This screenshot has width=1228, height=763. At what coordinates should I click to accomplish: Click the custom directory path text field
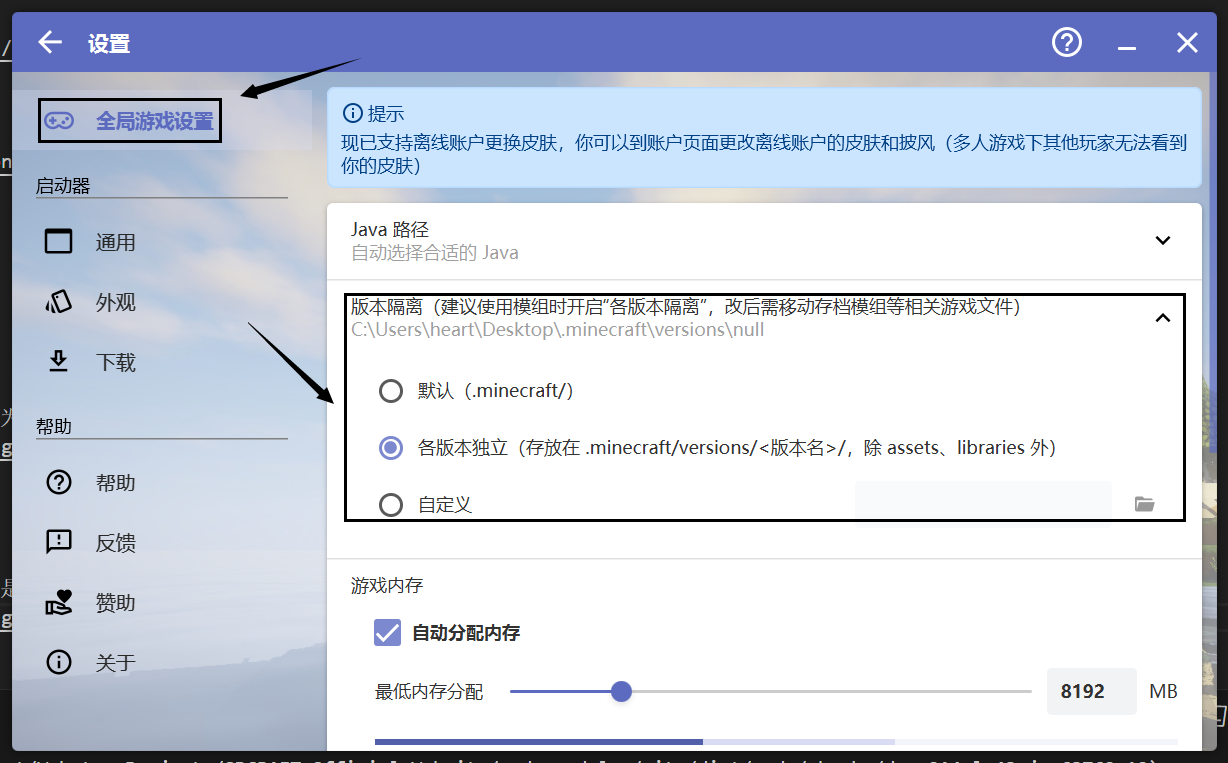982,503
